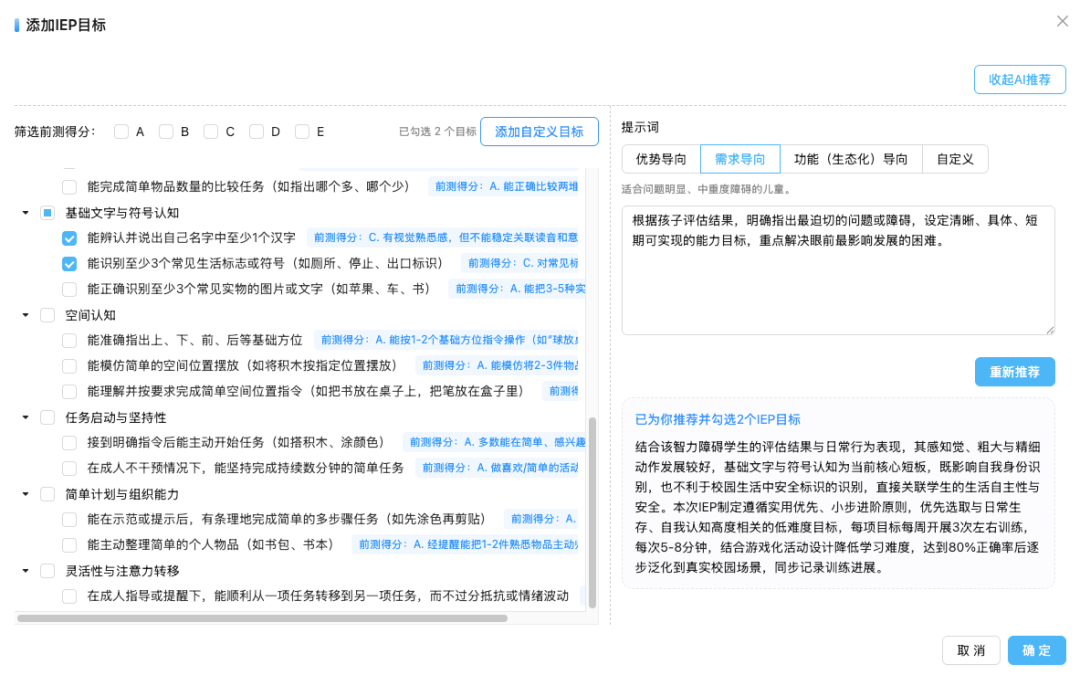
Task: Collapse the 简单计划与组织能力 tree node
Action: tap(25, 494)
